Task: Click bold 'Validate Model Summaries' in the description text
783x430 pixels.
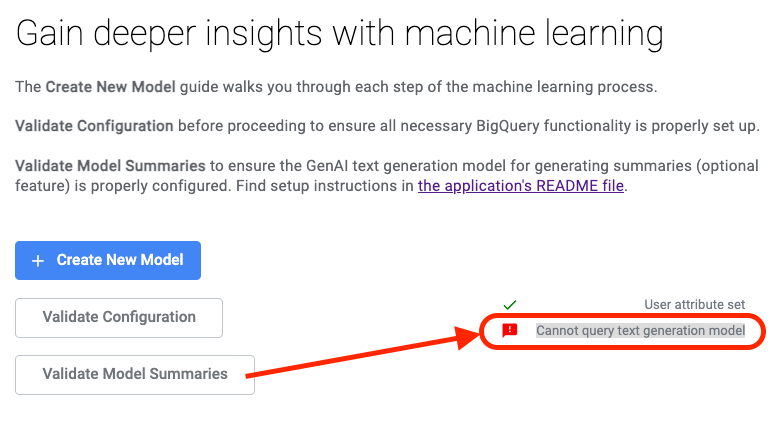Action: [x=110, y=166]
